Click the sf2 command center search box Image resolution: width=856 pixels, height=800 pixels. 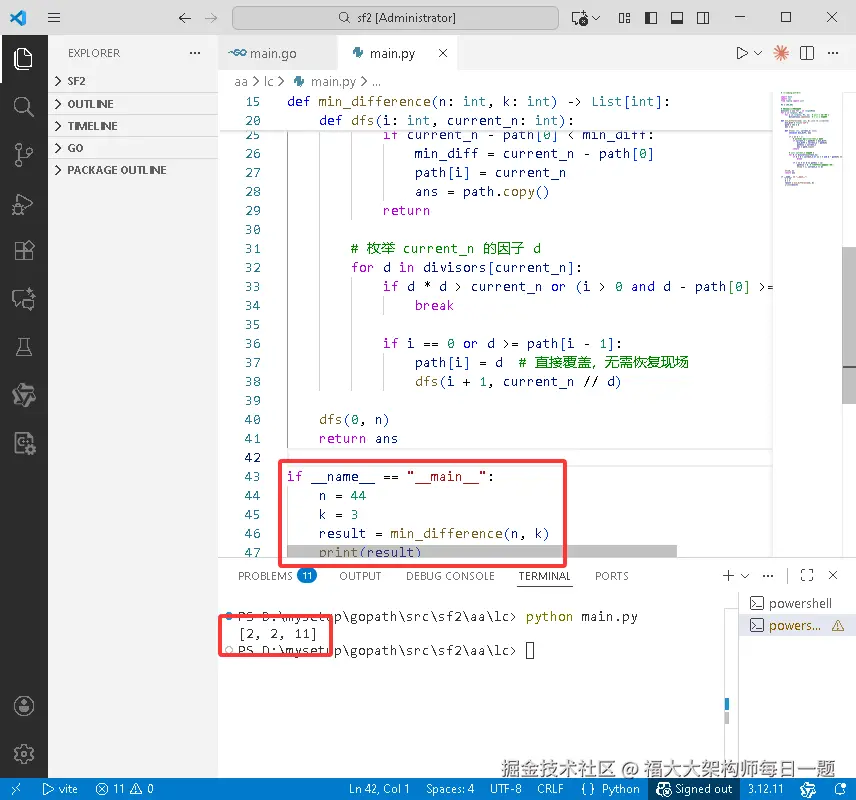coord(395,18)
